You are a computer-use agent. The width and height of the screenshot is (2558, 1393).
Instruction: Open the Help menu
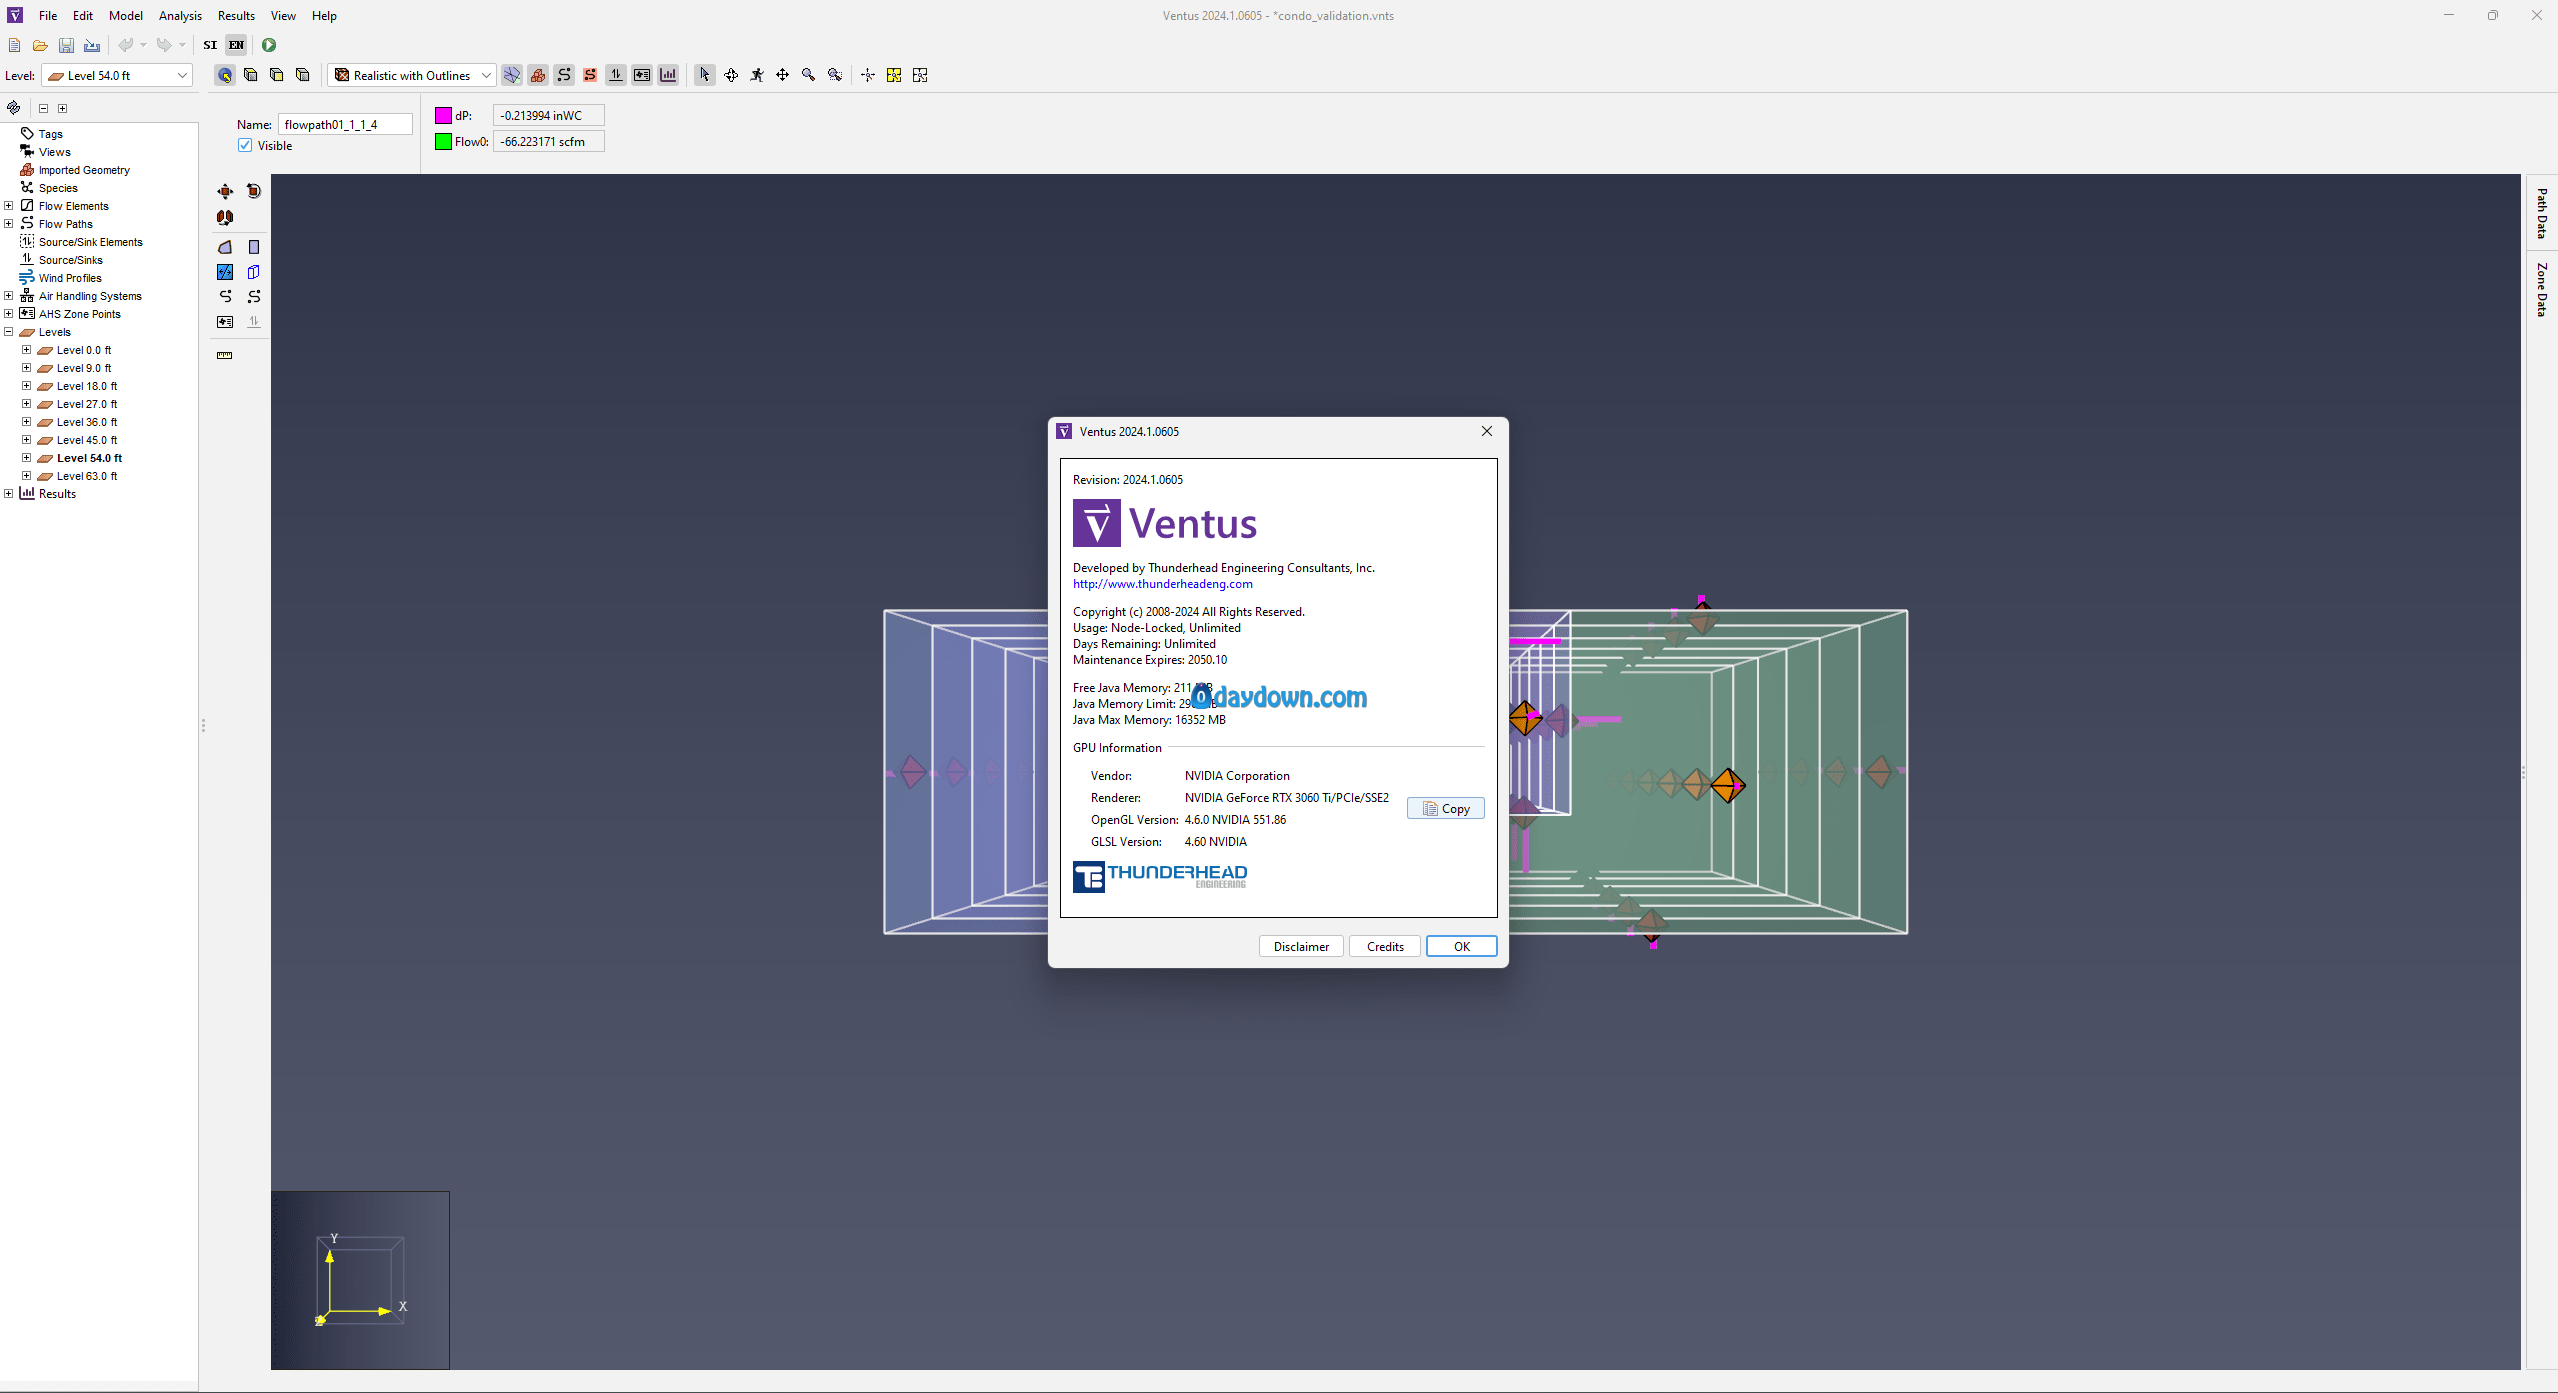pyautogui.click(x=324, y=16)
